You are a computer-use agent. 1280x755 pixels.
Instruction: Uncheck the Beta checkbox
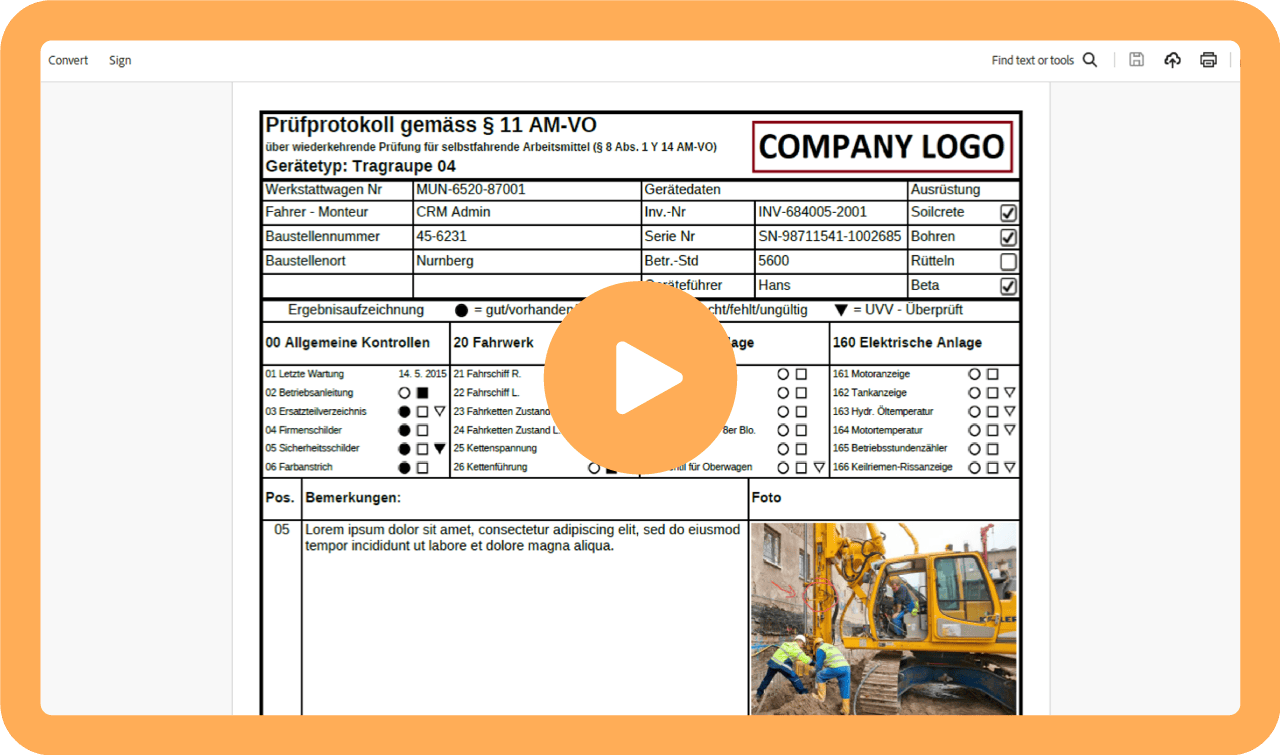[x=1008, y=286]
